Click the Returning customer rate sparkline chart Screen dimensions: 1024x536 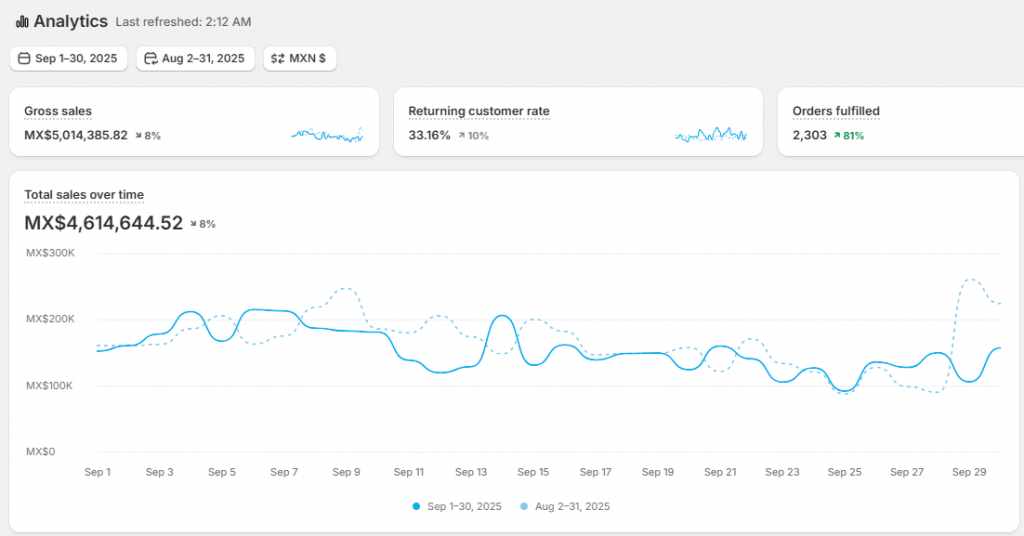(711, 134)
